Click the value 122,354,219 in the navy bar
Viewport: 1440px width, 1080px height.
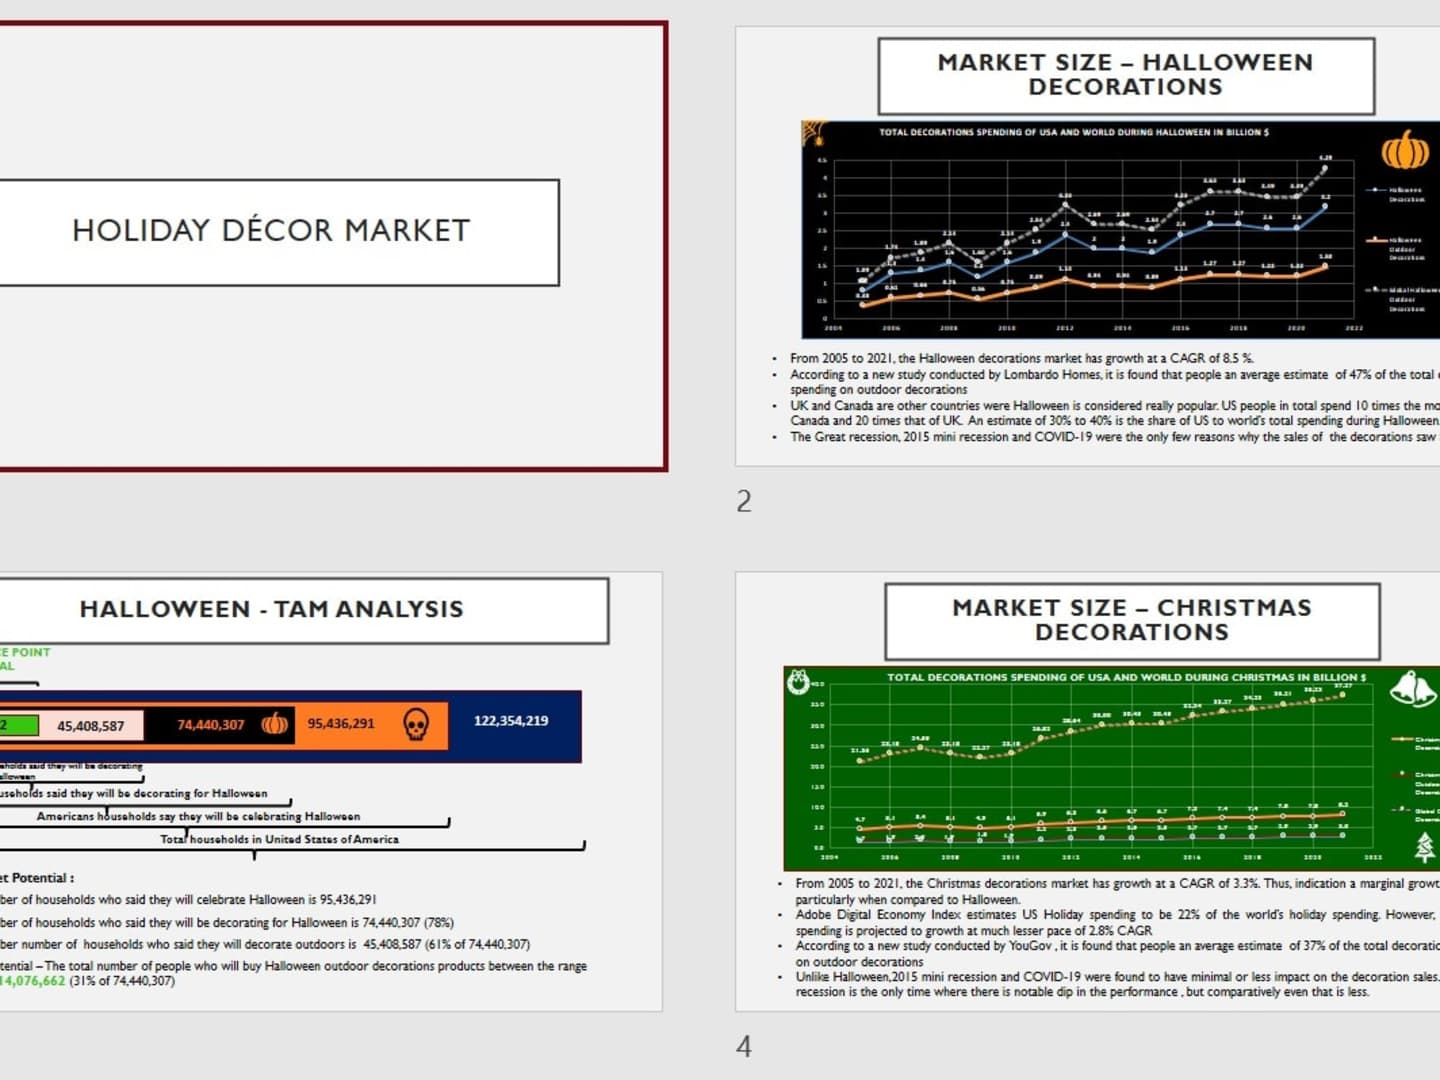(x=511, y=720)
